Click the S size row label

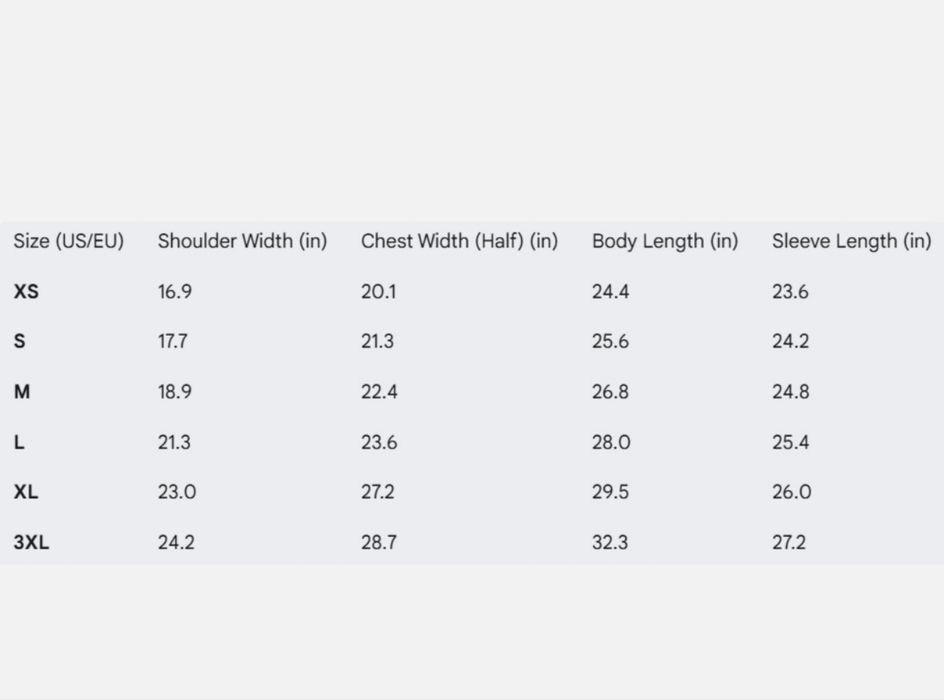point(19,341)
